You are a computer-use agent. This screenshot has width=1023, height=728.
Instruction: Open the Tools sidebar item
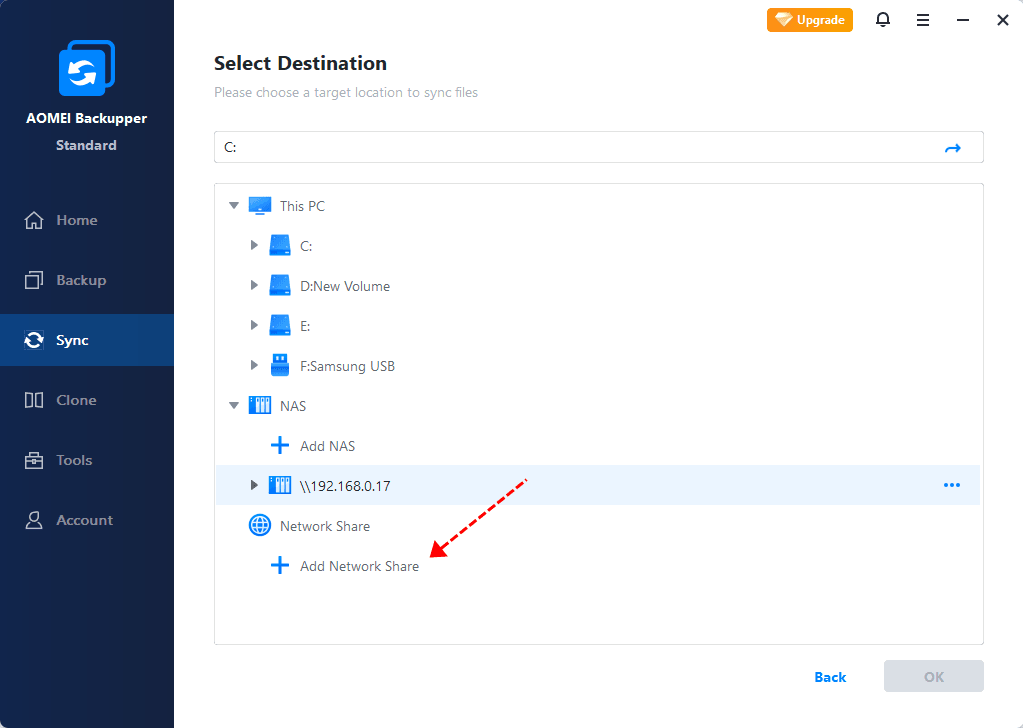click(74, 460)
